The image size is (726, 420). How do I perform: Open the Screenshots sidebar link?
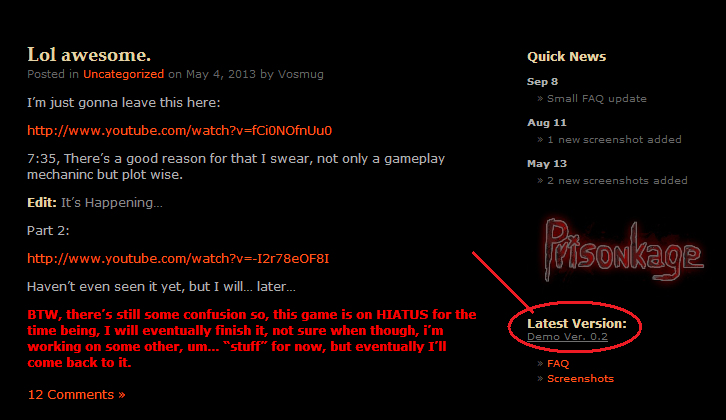[x=580, y=378]
